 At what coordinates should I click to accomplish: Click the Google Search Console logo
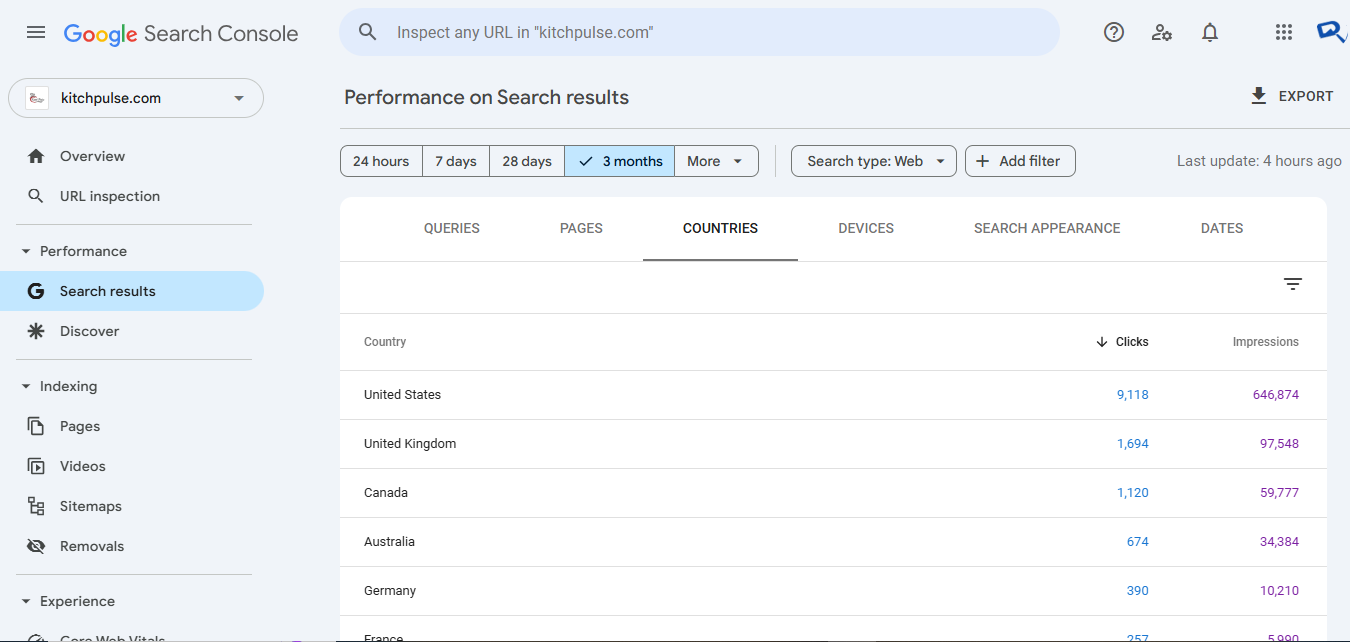click(x=181, y=33)
